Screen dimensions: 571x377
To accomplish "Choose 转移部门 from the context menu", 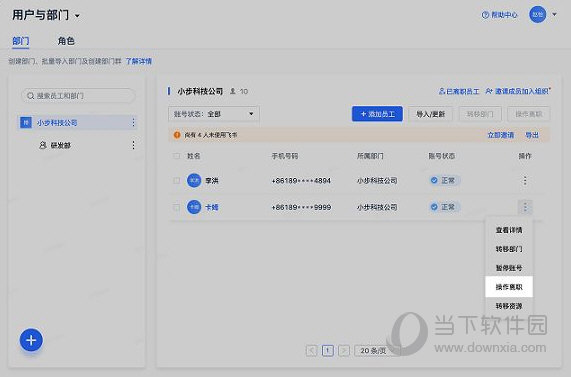I will pos(509,249).
